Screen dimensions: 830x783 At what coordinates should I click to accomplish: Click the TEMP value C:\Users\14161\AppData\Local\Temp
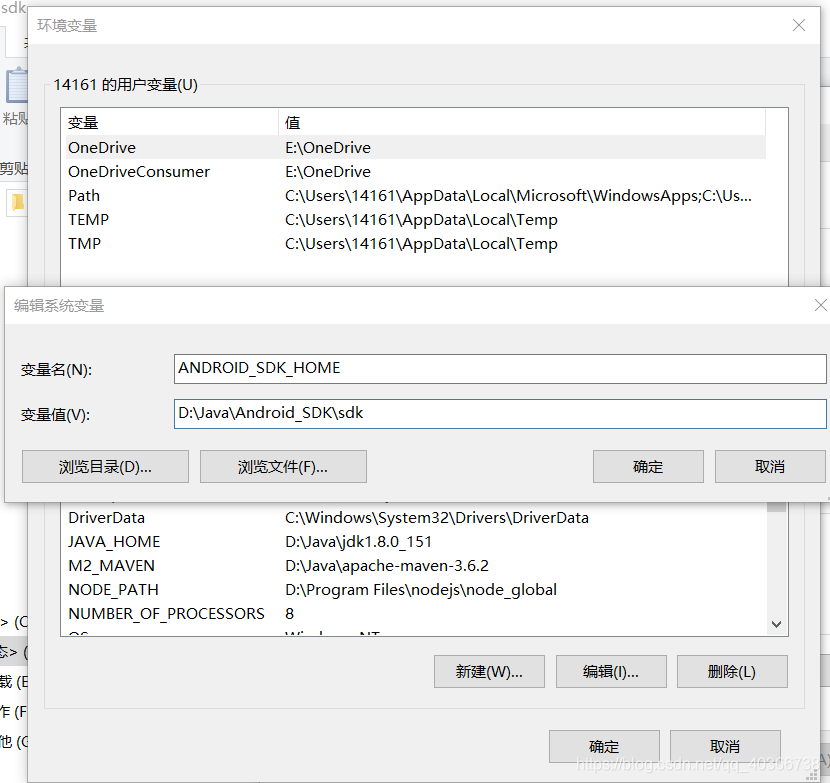[x=421, y=219]
